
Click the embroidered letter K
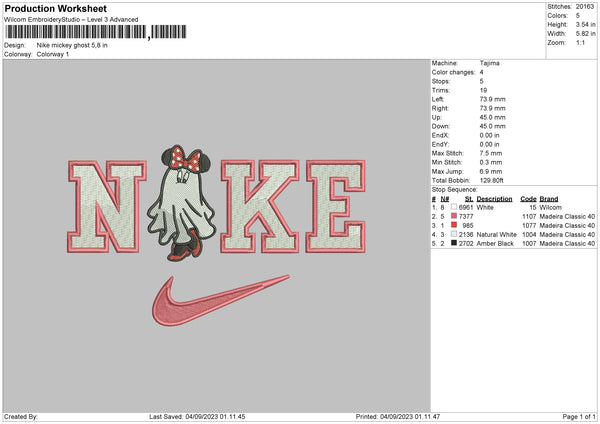(x=260, y=207)
